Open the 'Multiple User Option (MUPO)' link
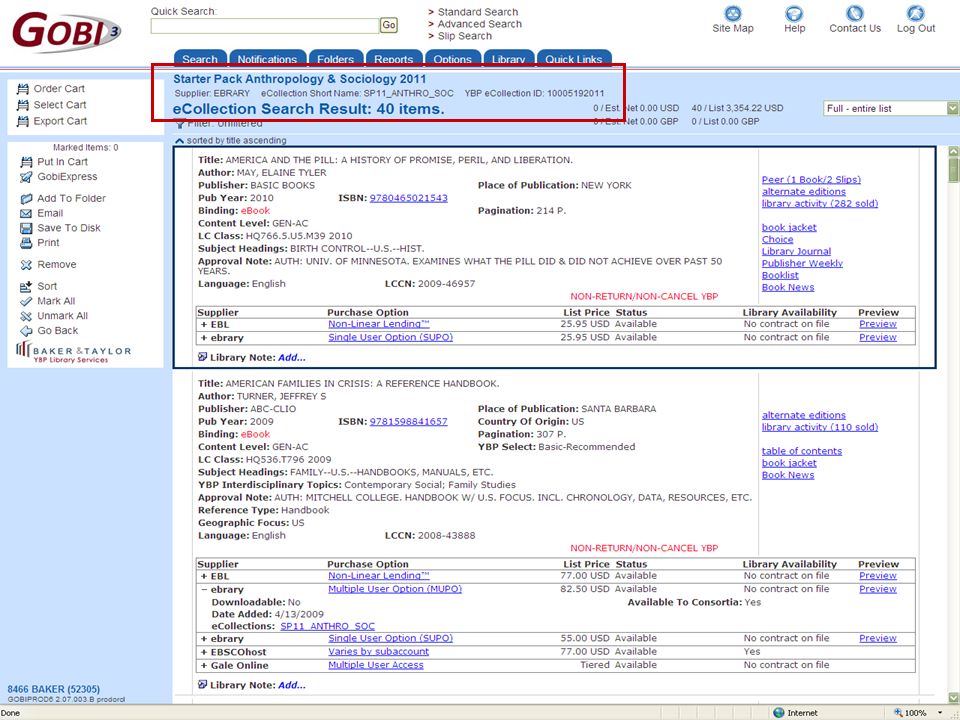This screenshot has height=720, width=960. (x=395, y=589)
